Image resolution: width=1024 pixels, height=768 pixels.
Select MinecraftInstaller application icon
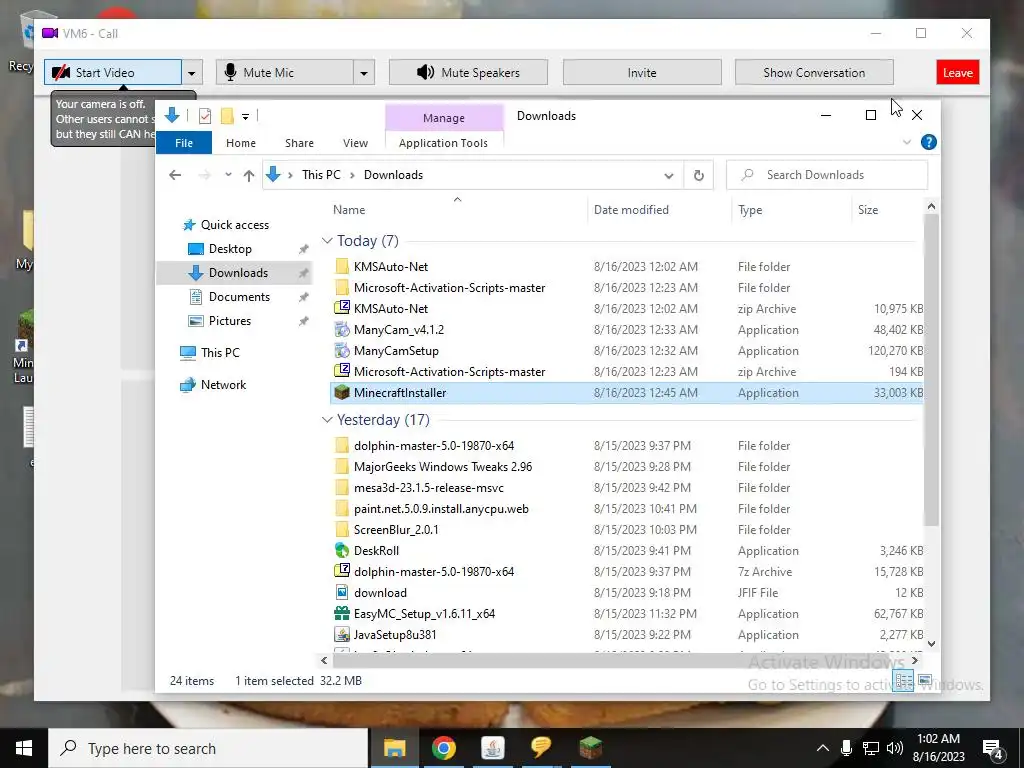[x=342, y=392]
